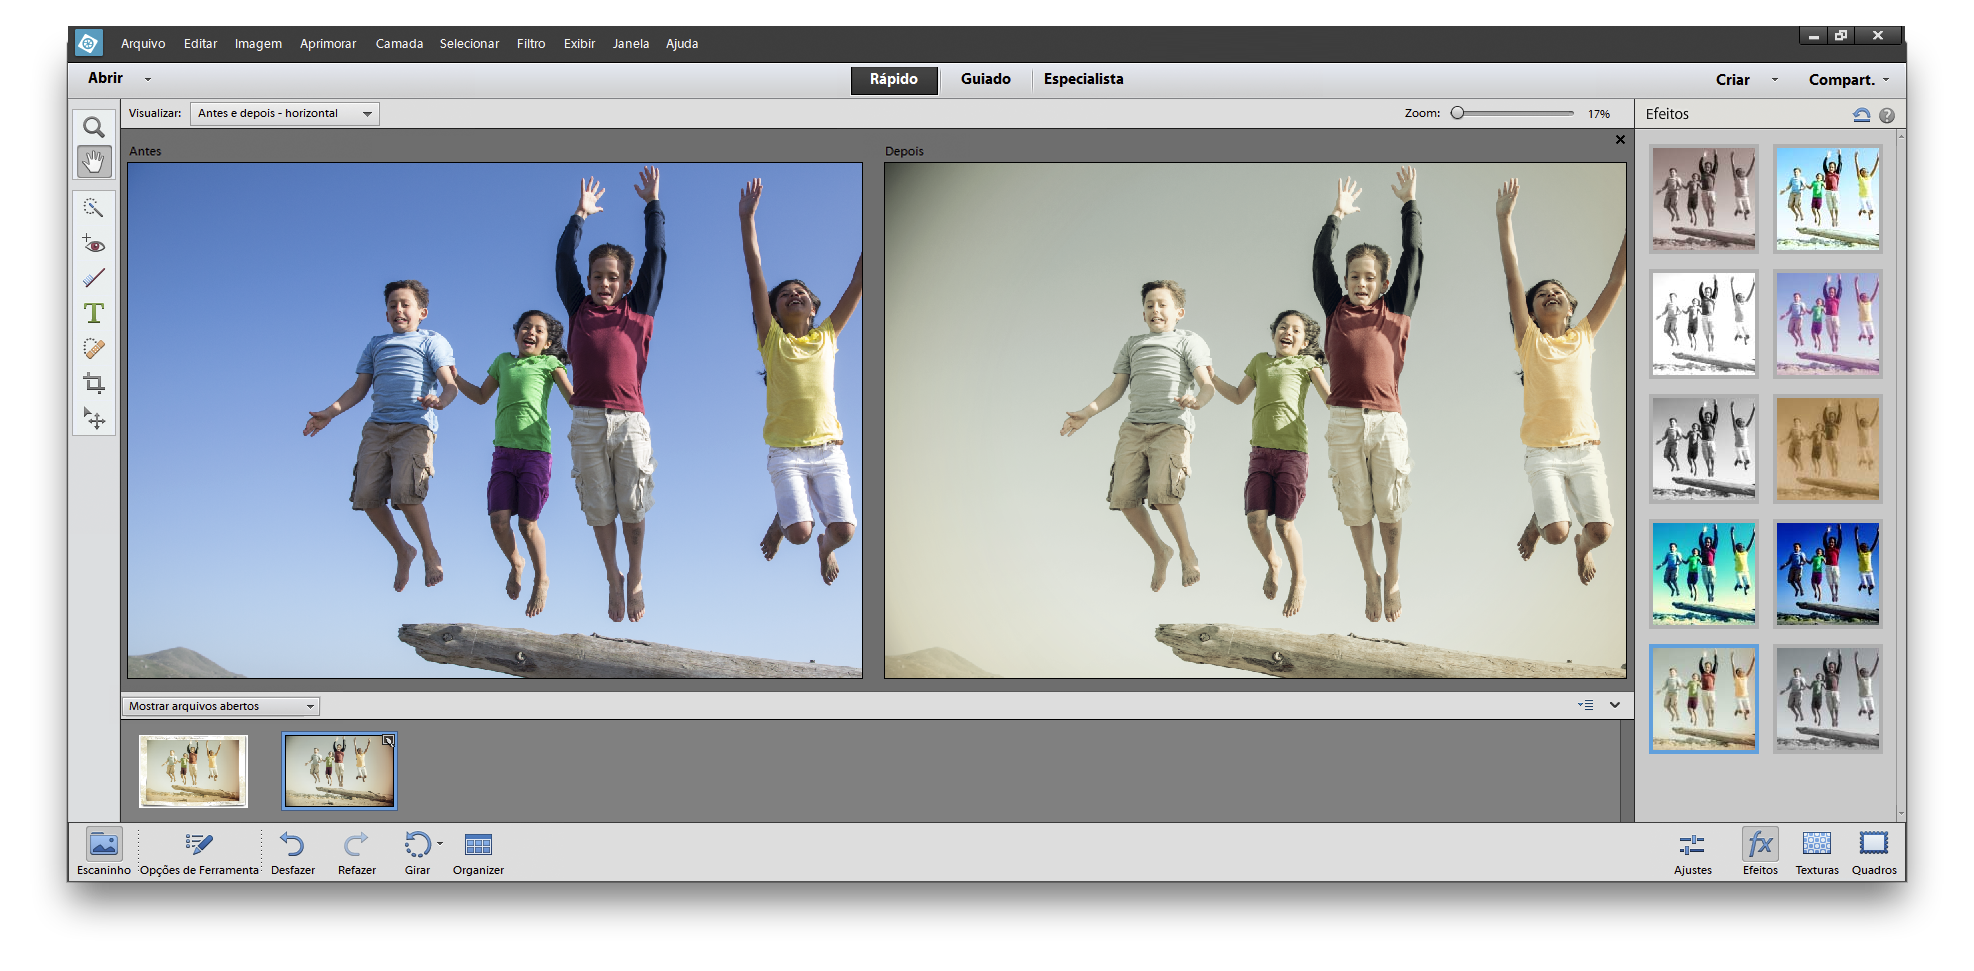
Task: Adjust the Zoom slider handle
Action: 1458,114
